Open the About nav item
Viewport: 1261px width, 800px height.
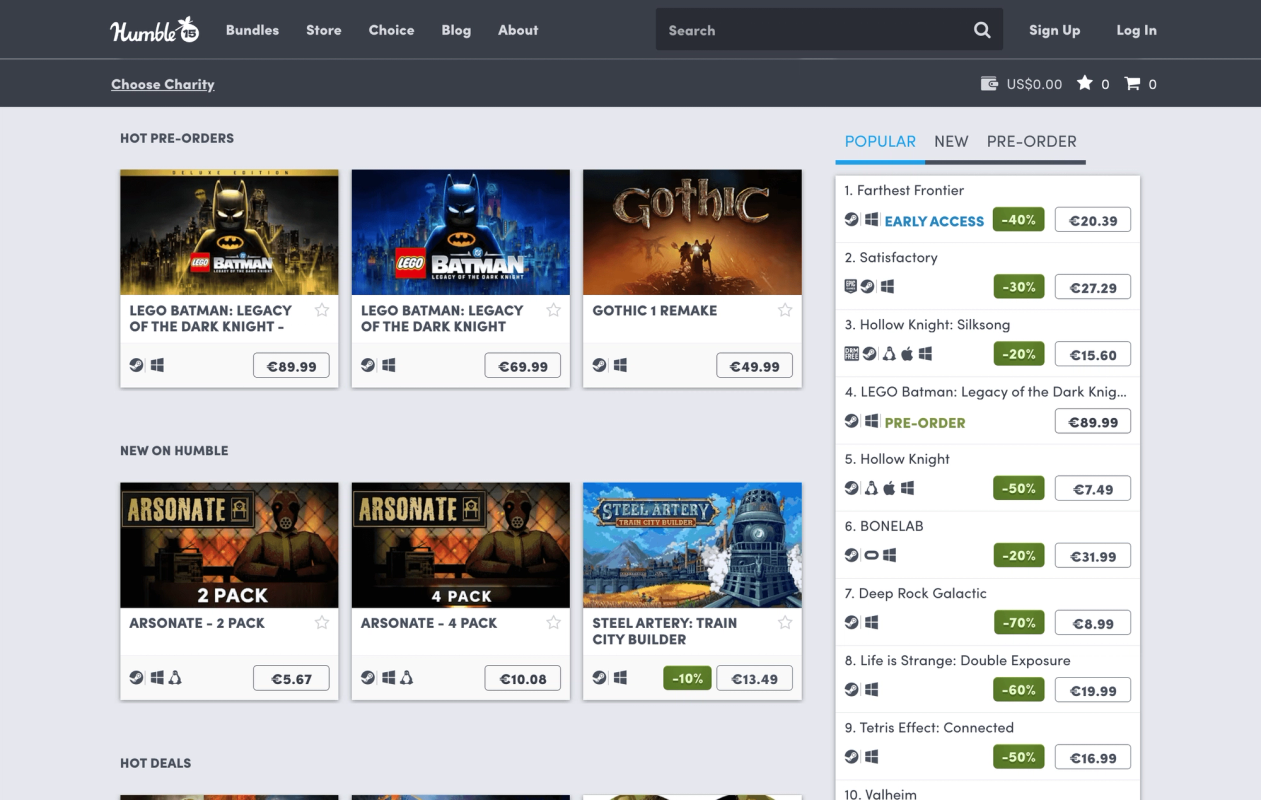tap(518, 30)
